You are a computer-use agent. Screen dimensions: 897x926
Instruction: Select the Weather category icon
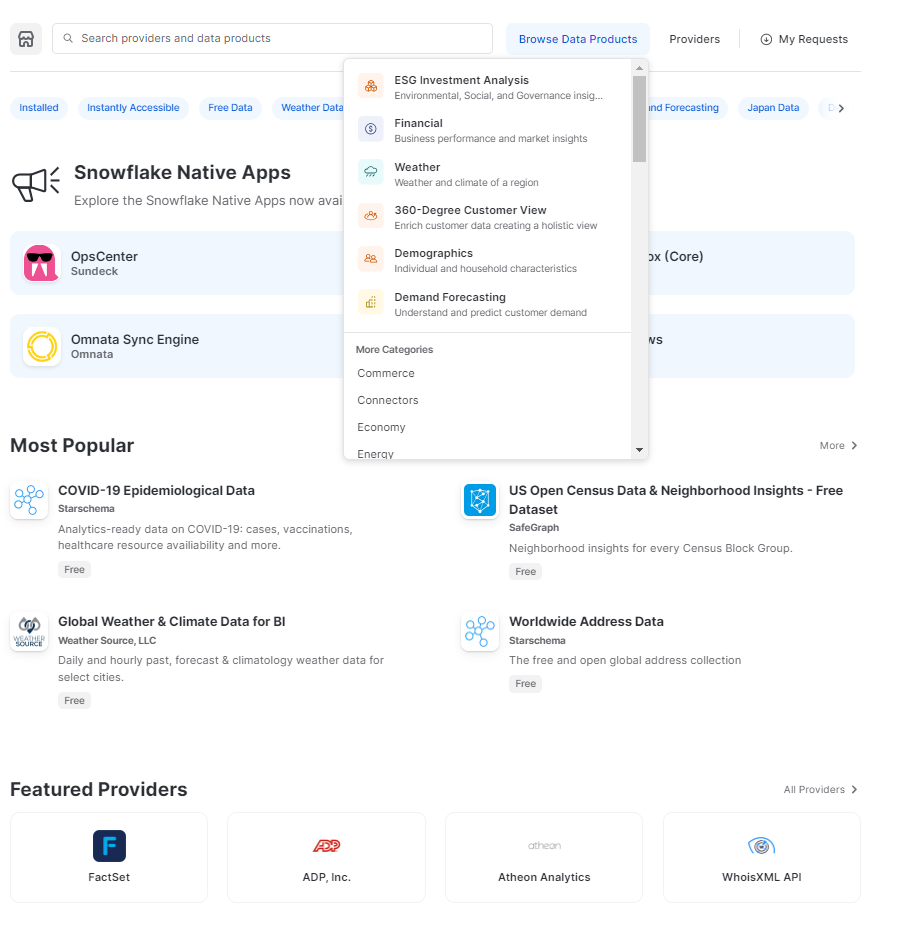(x=369, y=171)
